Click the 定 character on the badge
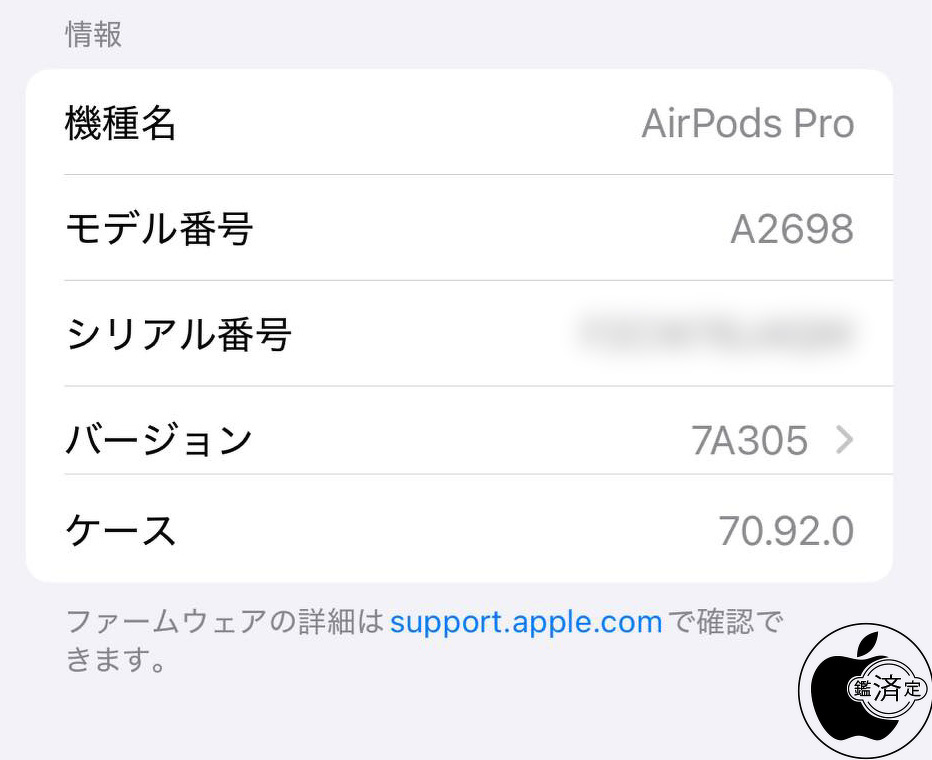932x760 pixels. (x=912, y=689)
